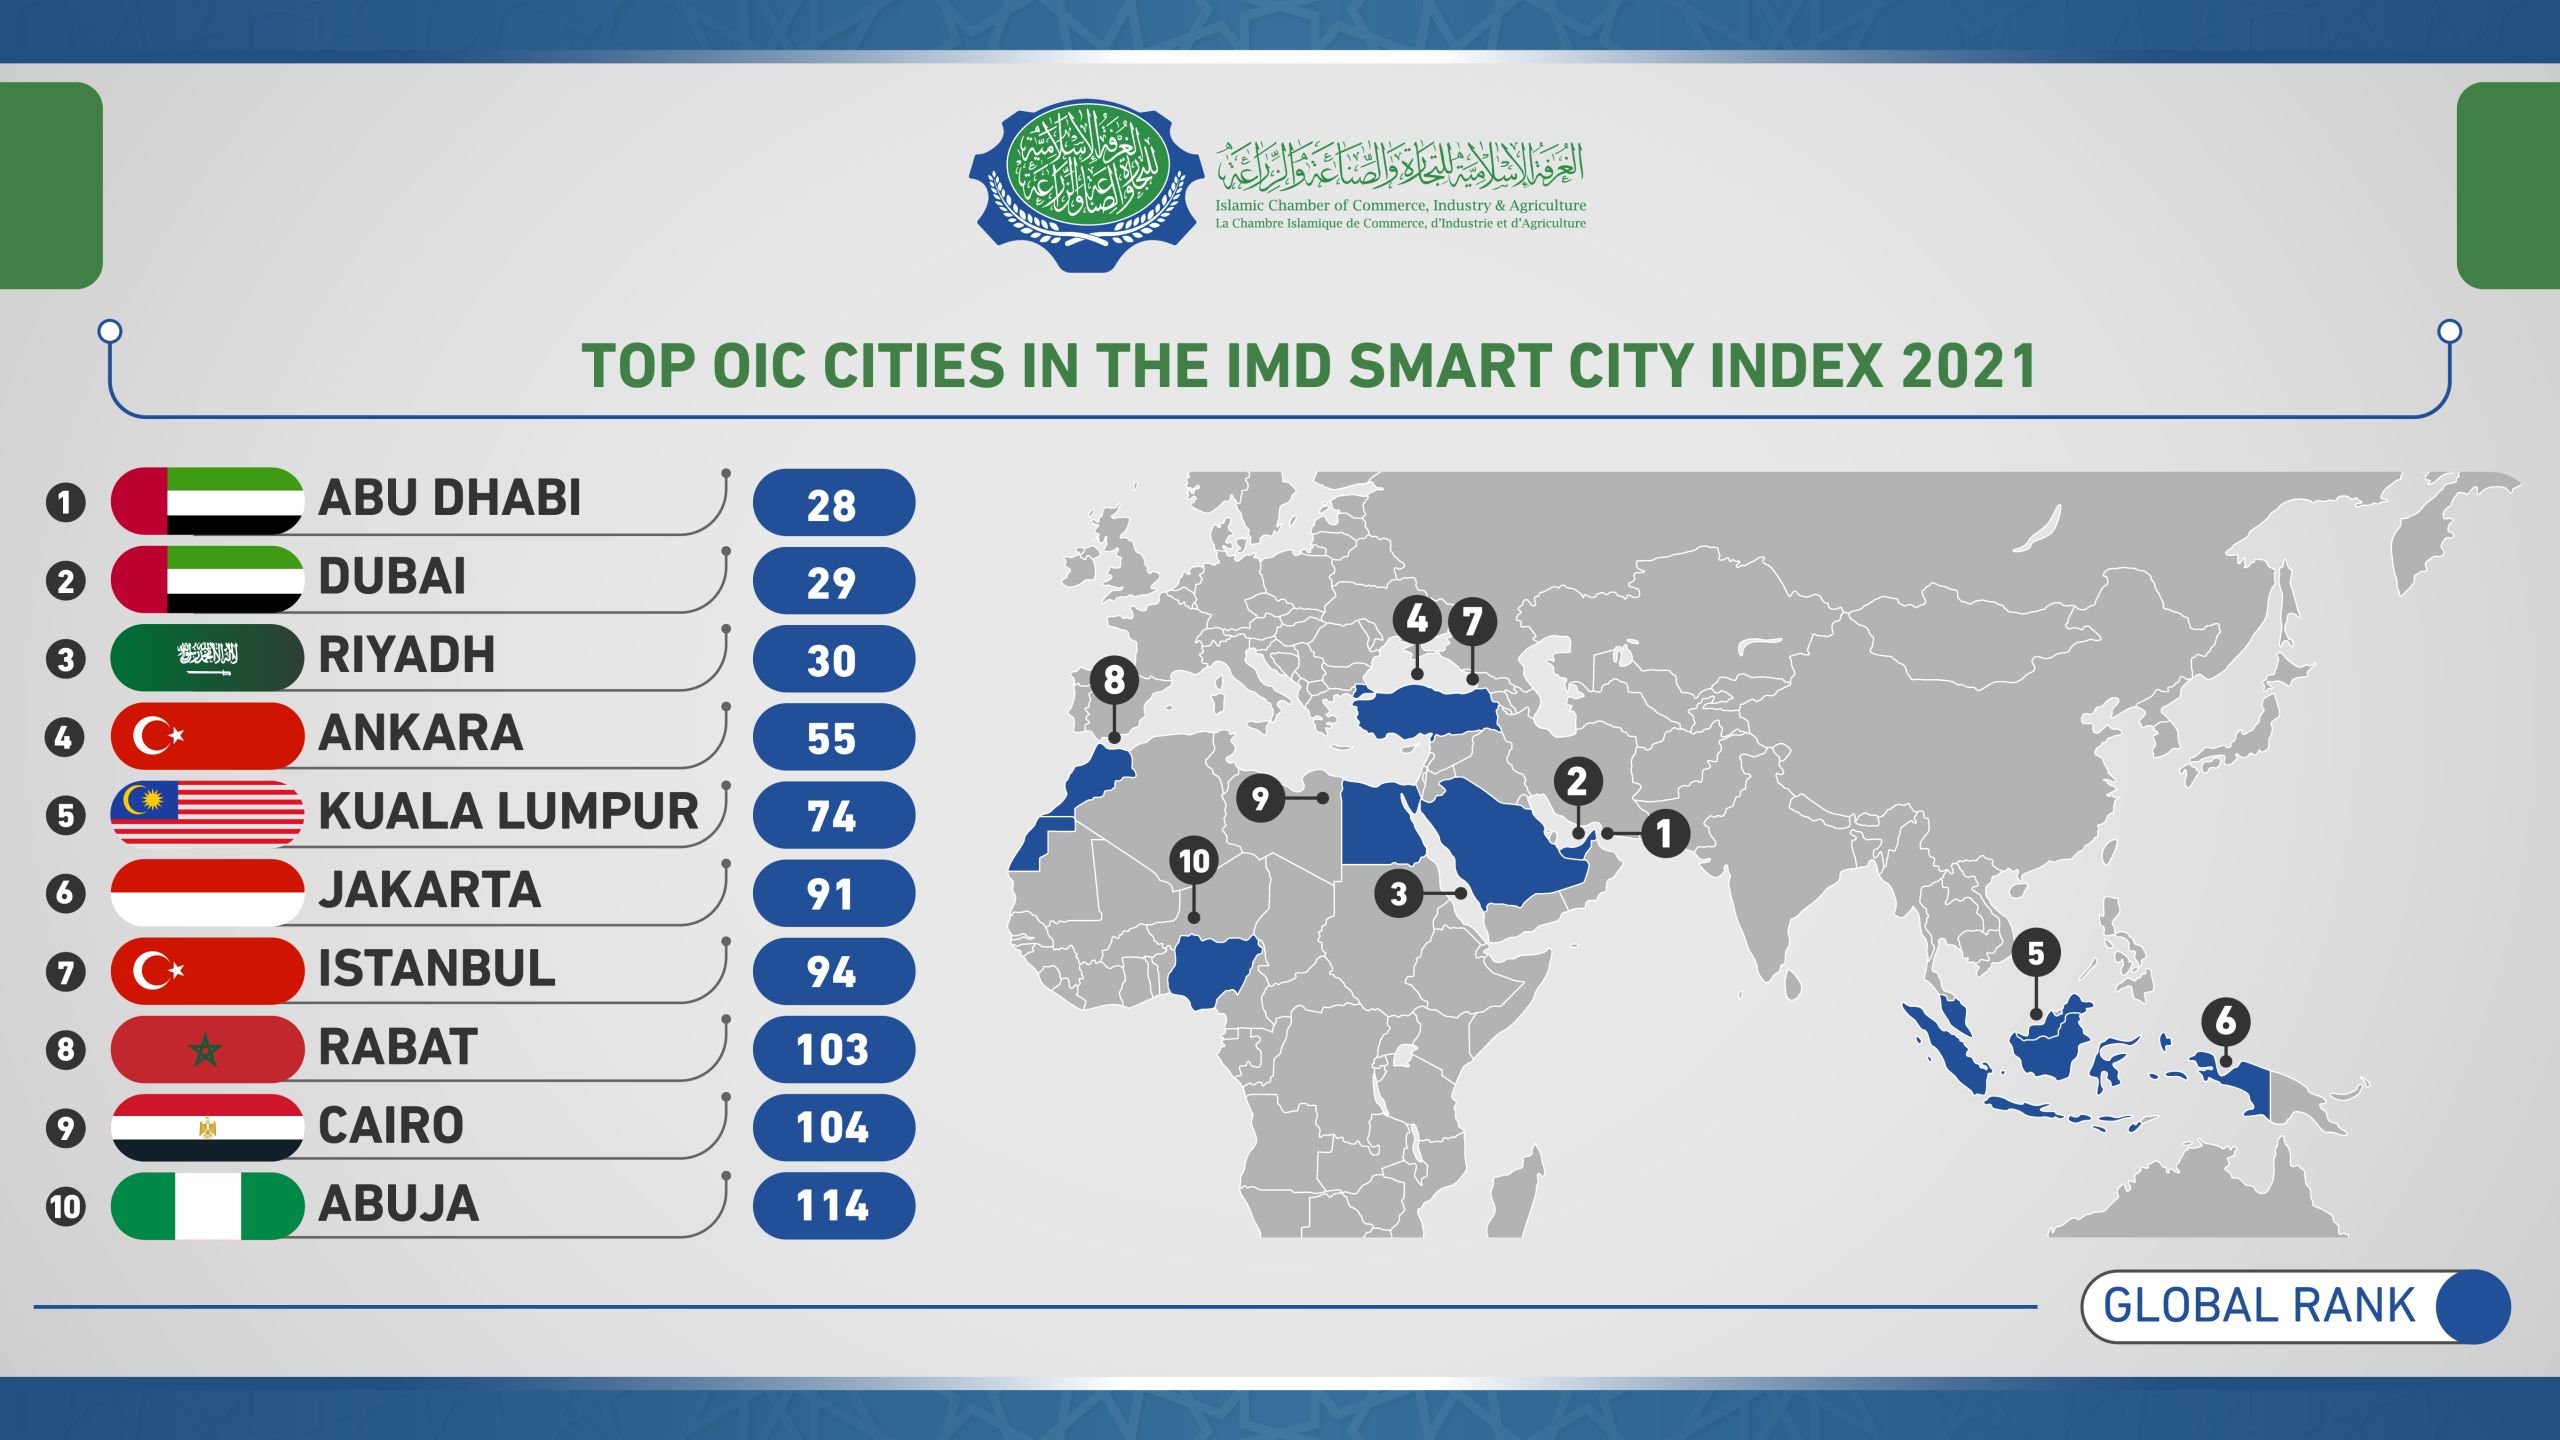Click the Morocco flag beside Rabat

207,1049
